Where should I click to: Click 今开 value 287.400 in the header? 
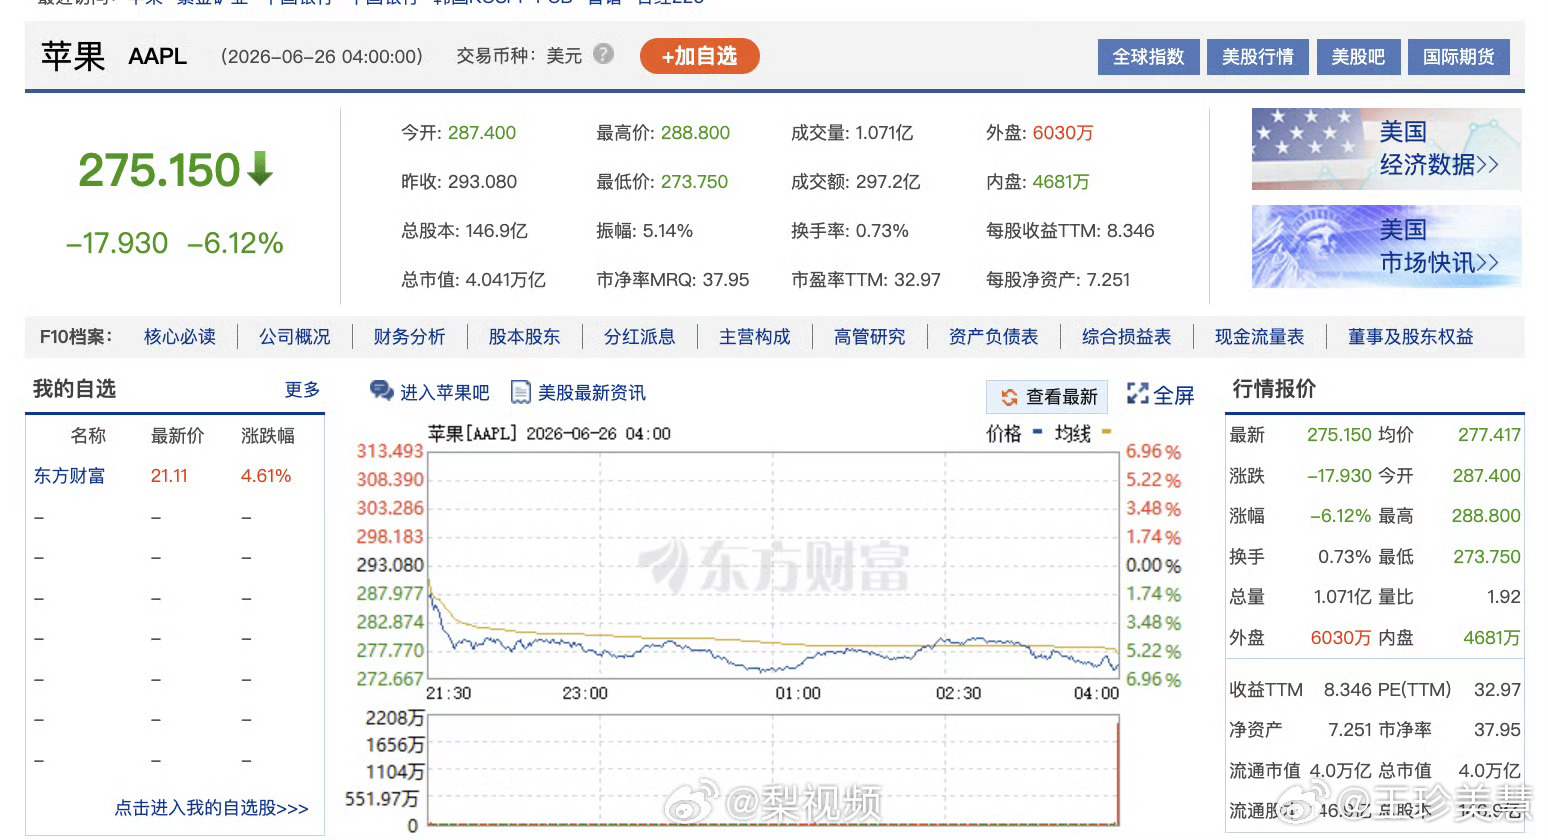(x=482, y=133)
